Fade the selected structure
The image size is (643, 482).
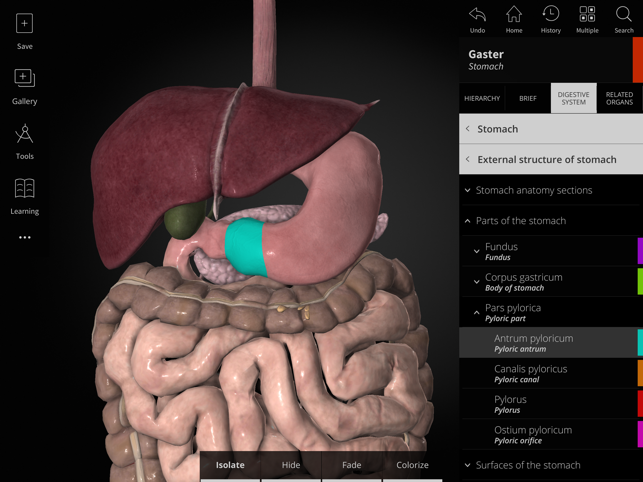click(x=351, y=465)
